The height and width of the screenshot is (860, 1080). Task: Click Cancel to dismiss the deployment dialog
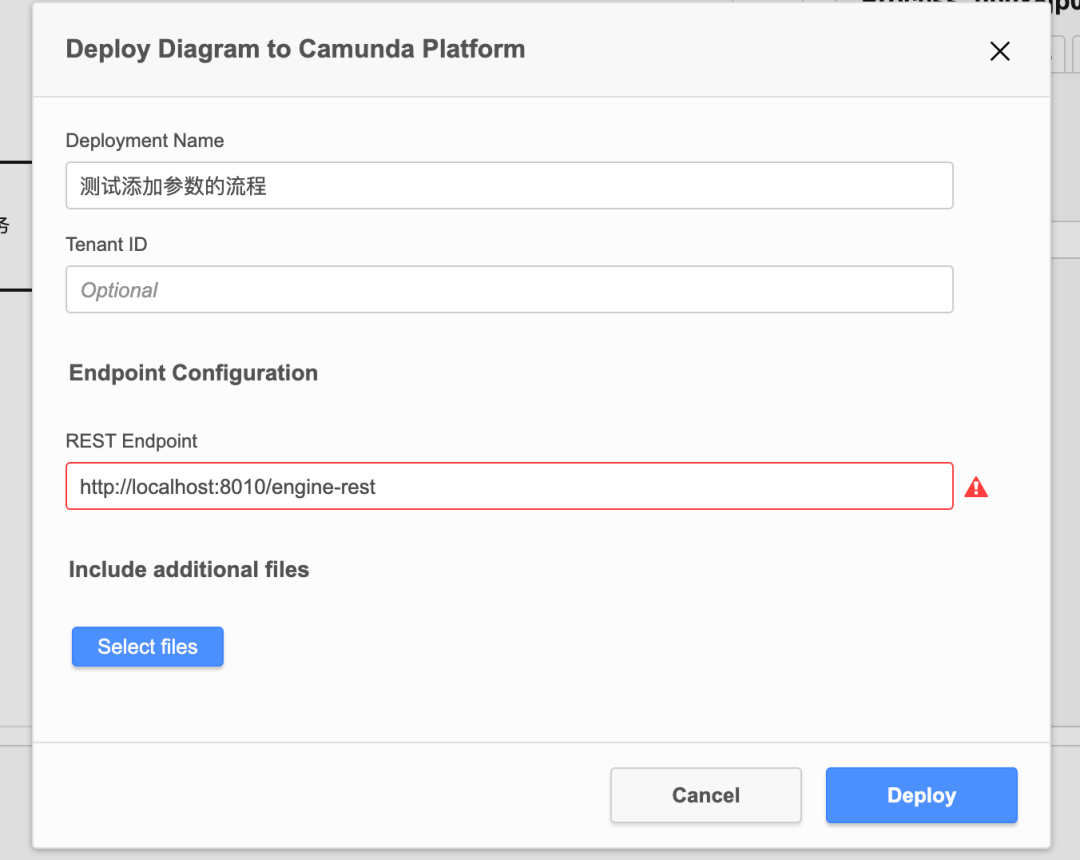(705, 795)
